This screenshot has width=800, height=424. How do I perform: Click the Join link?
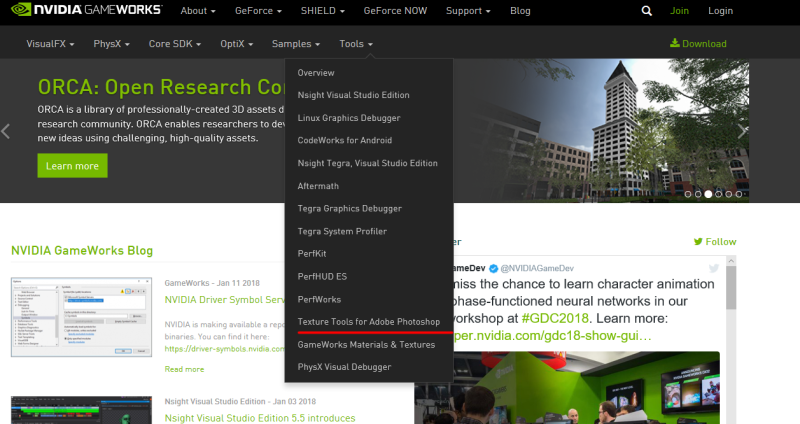pyautogui.click(x=679, y=11)
